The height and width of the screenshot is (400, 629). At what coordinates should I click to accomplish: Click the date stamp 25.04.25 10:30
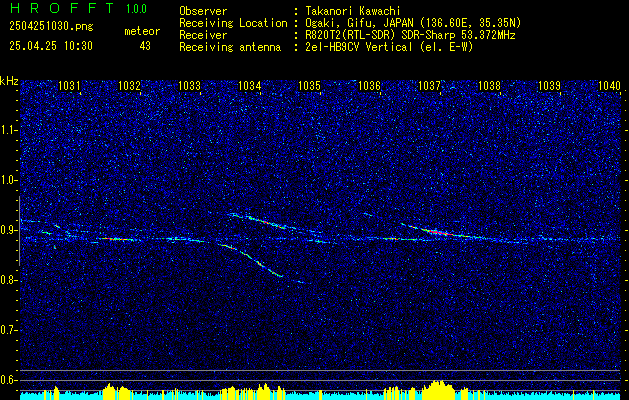(x=51, y=46)
